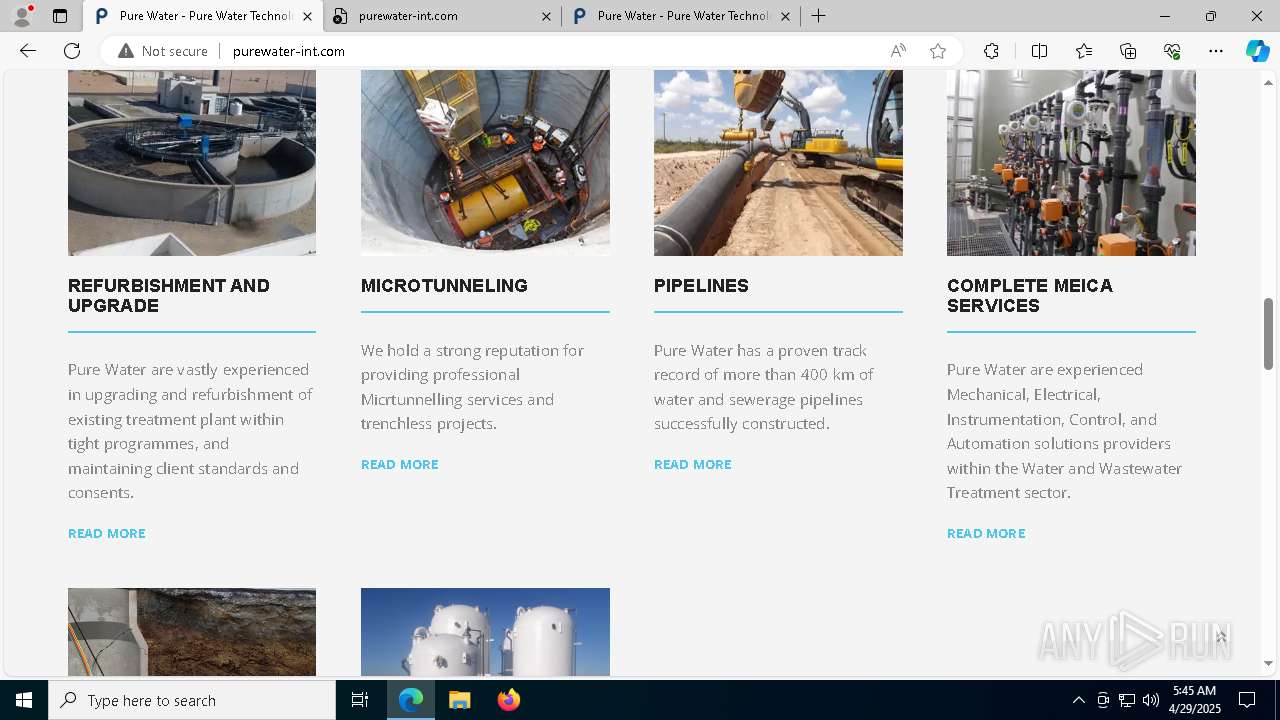Open Read More under Refurbishment and Upgrade
The height and width of the screenshot is (720, 1280).
[107, 533]
